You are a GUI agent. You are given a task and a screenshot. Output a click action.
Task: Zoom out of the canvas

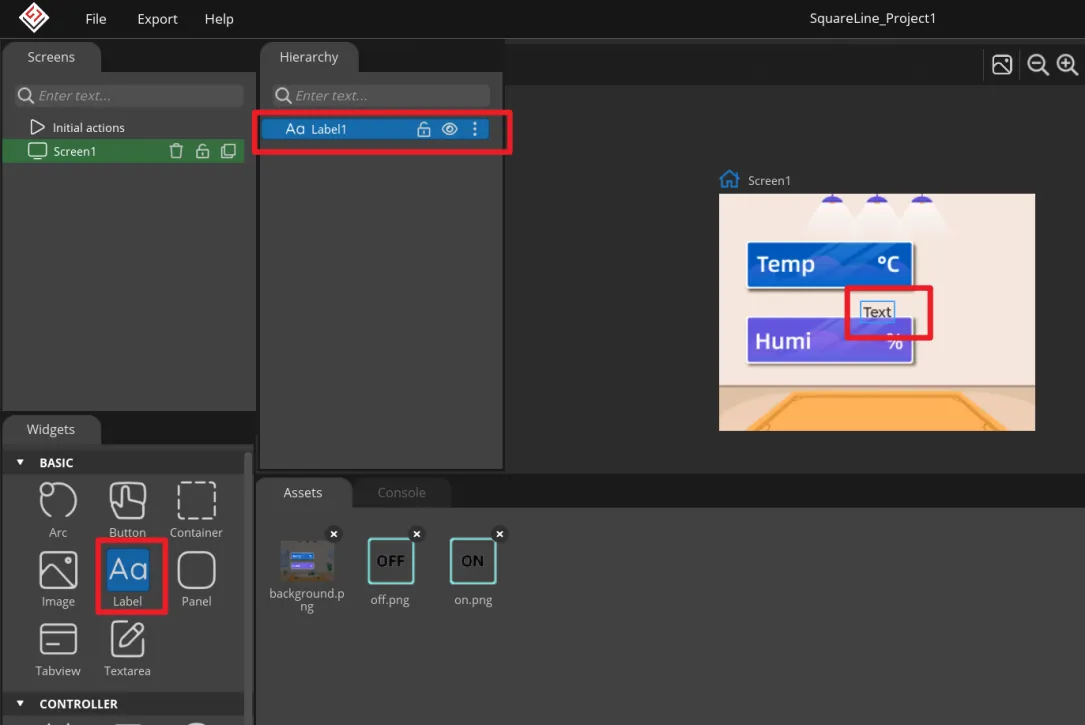point(1038,65)
